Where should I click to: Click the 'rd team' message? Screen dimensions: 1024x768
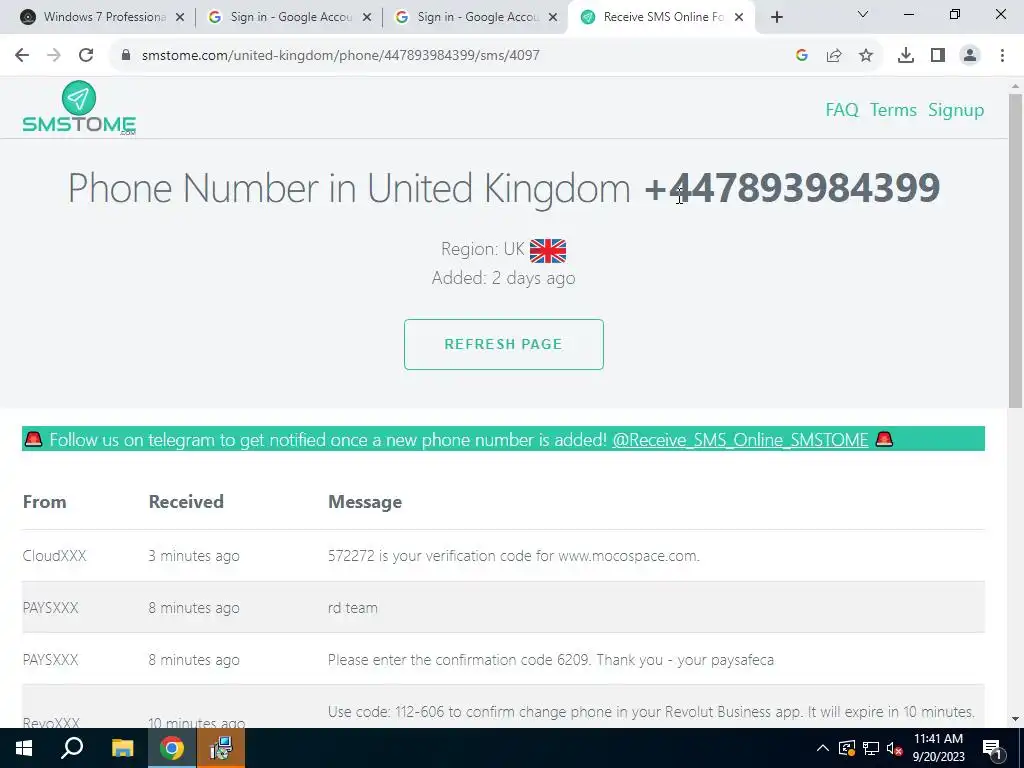(353, 607)
